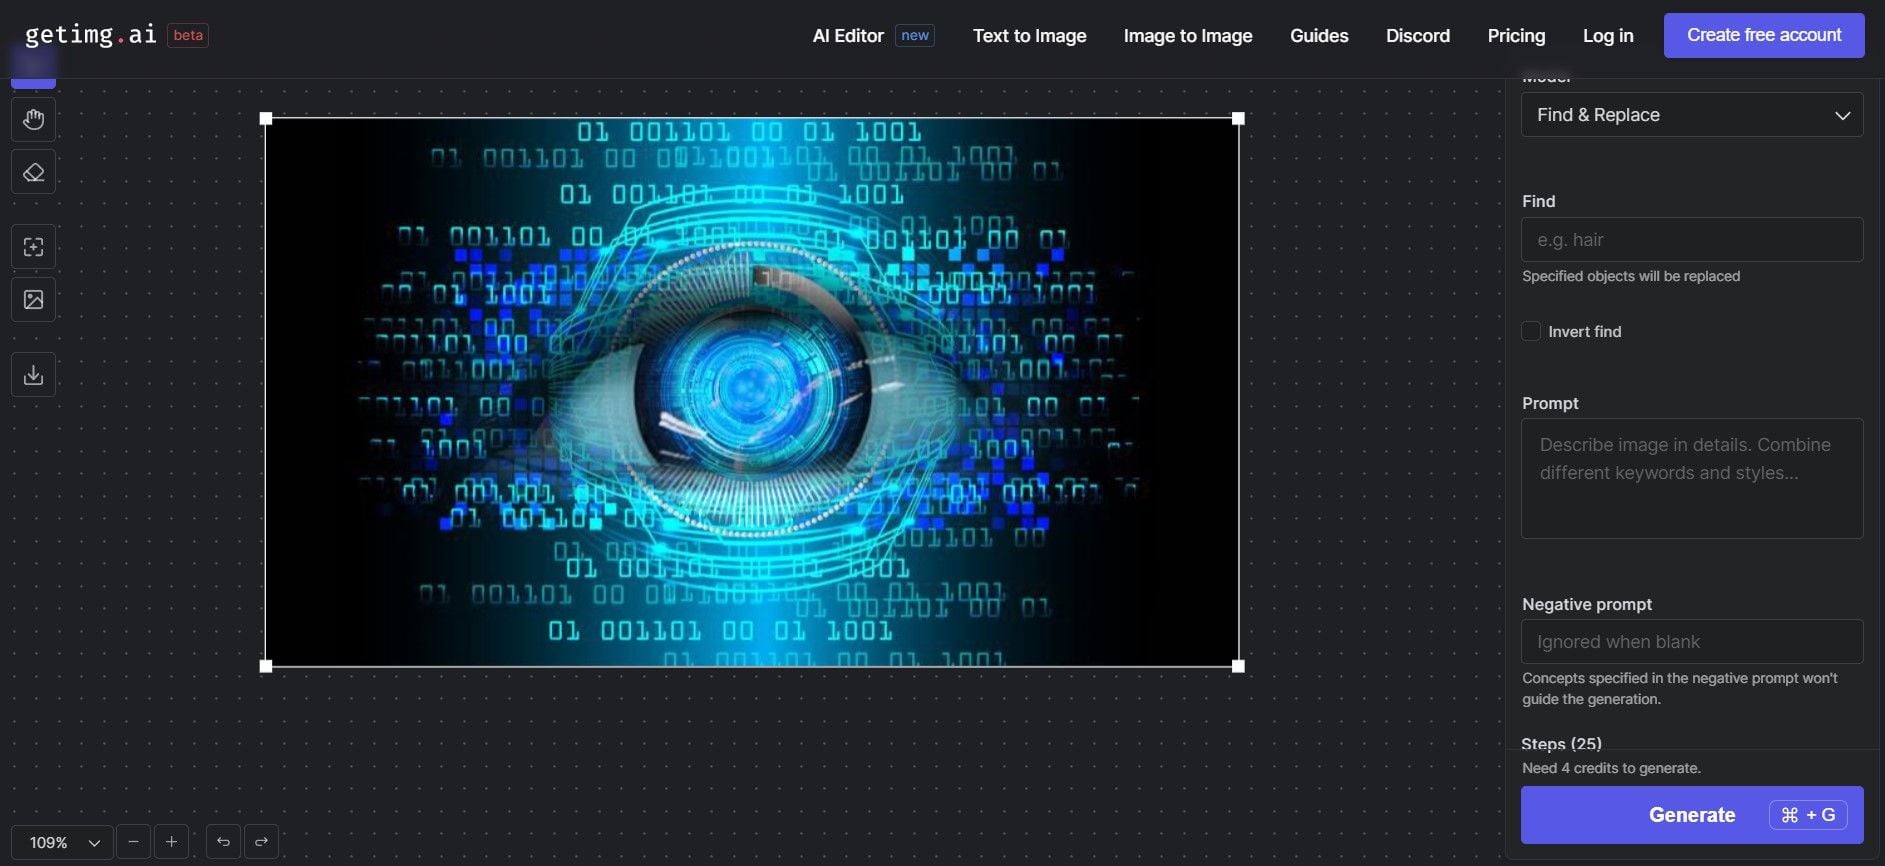Download the canvas image
The width and height of the screenshot is (1885, 866).
tap(33, 375)
